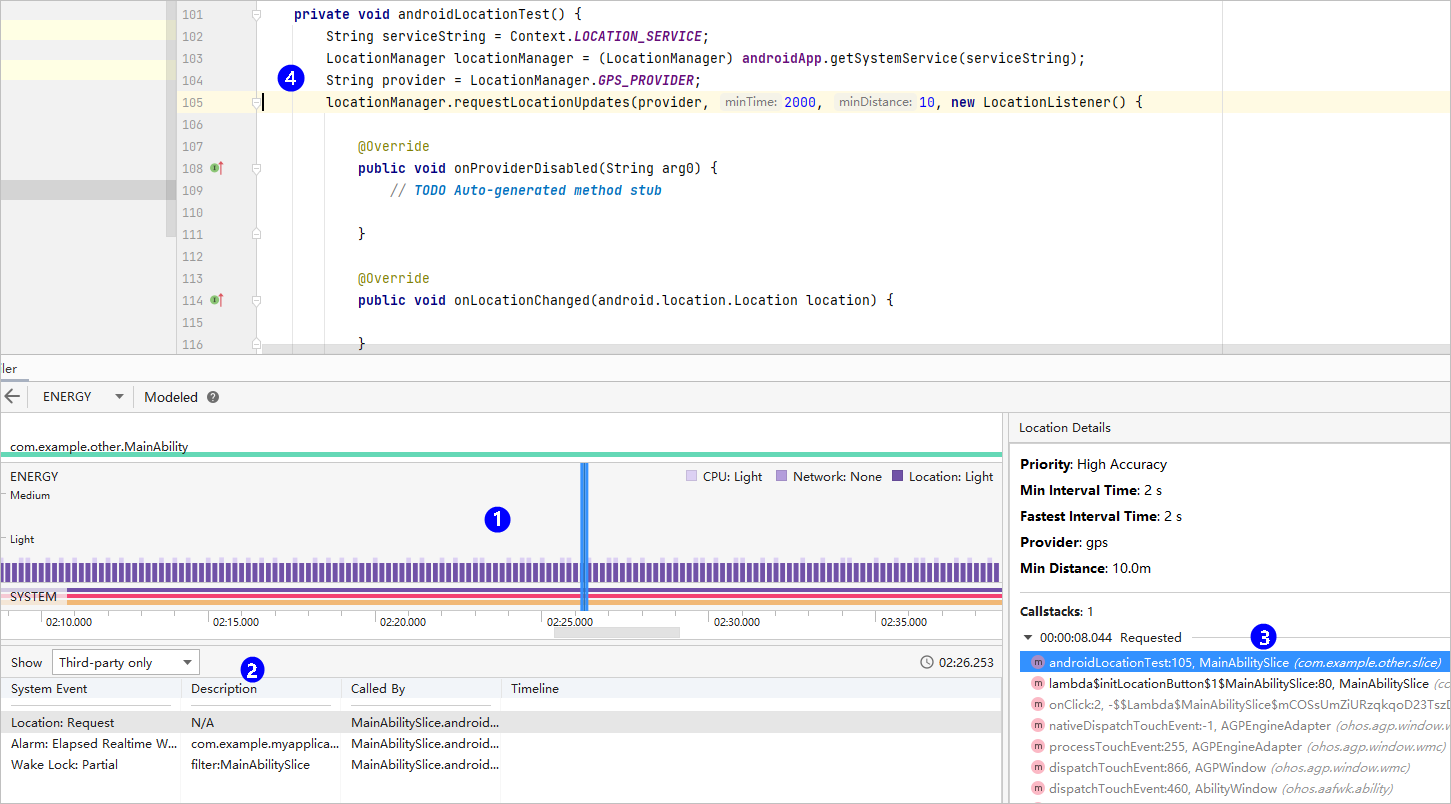This screenshot has width=1451, height=804.
Task: Click 'Provider: gps' detail line
Action: pos(1064,542)
